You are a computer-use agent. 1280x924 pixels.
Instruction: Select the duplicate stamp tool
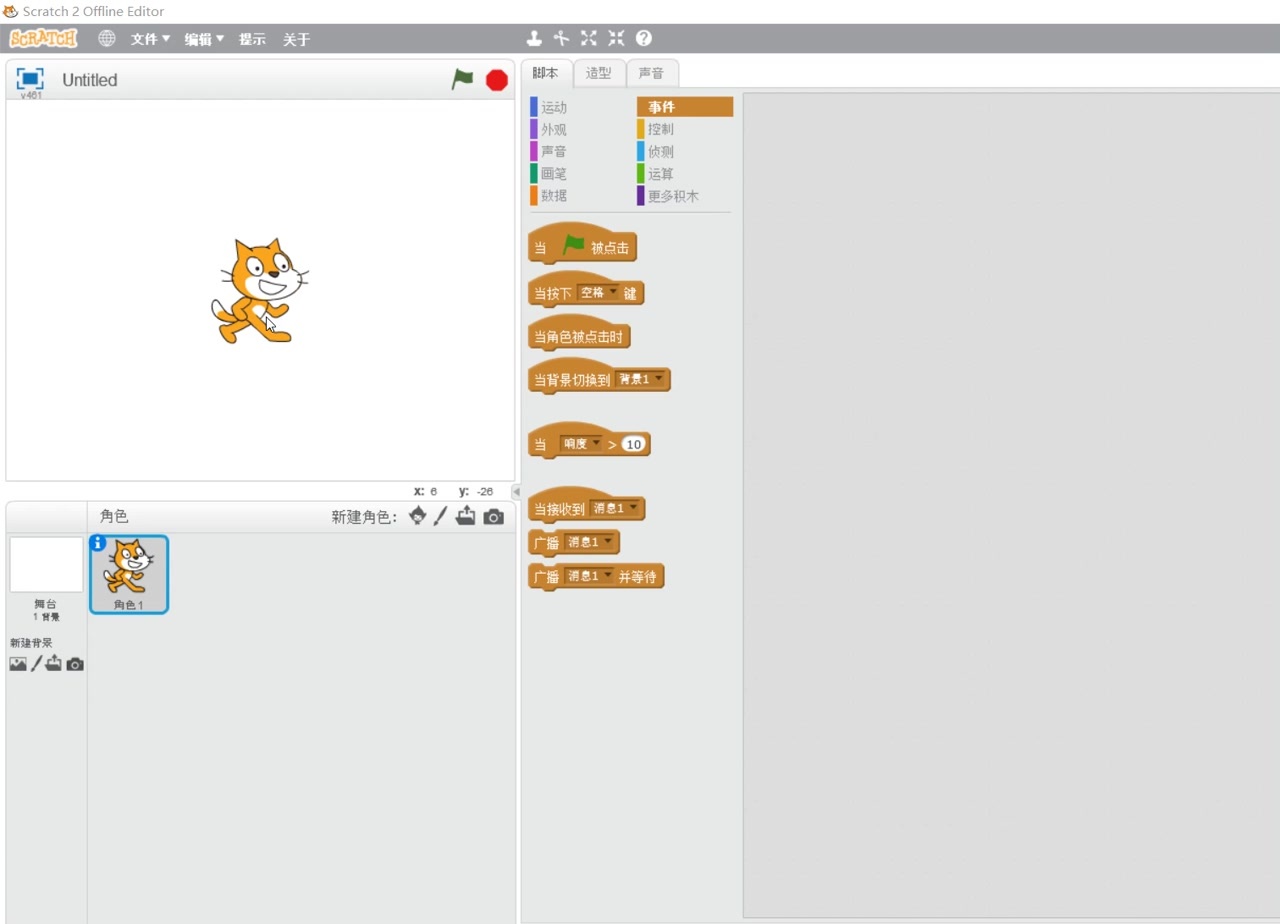(x=535, y=38)
